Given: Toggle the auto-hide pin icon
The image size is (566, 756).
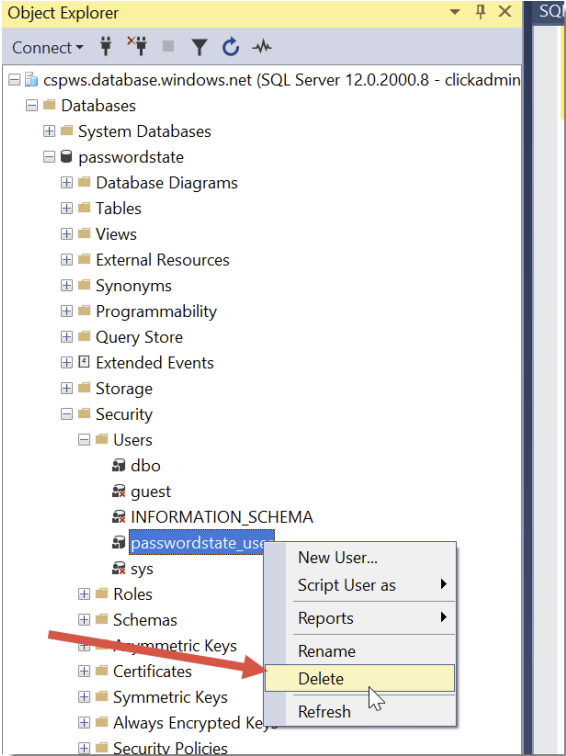Looking at the screenshot, I should coord(480,12).
